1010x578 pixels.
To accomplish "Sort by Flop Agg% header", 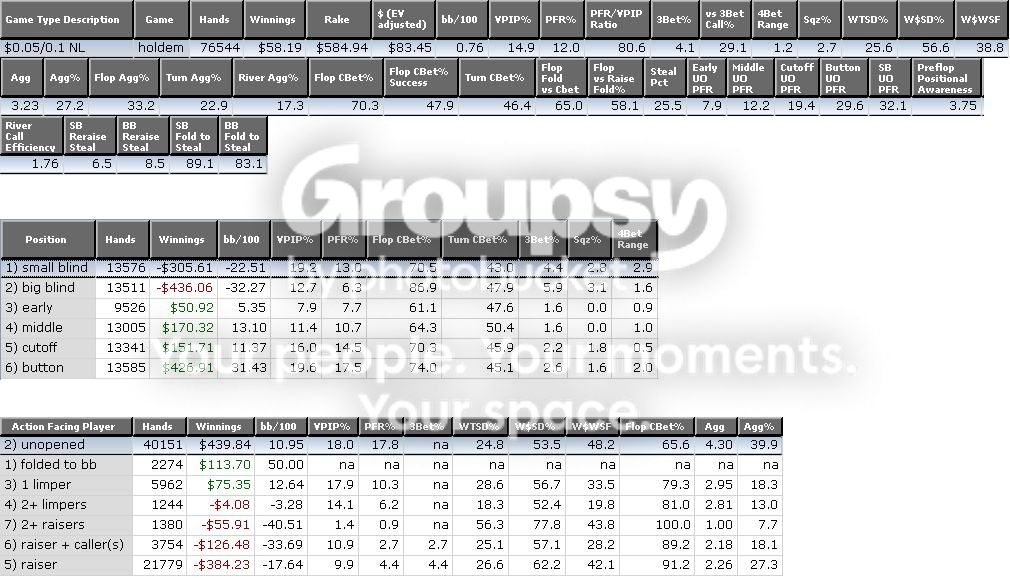I will [122, 78].
